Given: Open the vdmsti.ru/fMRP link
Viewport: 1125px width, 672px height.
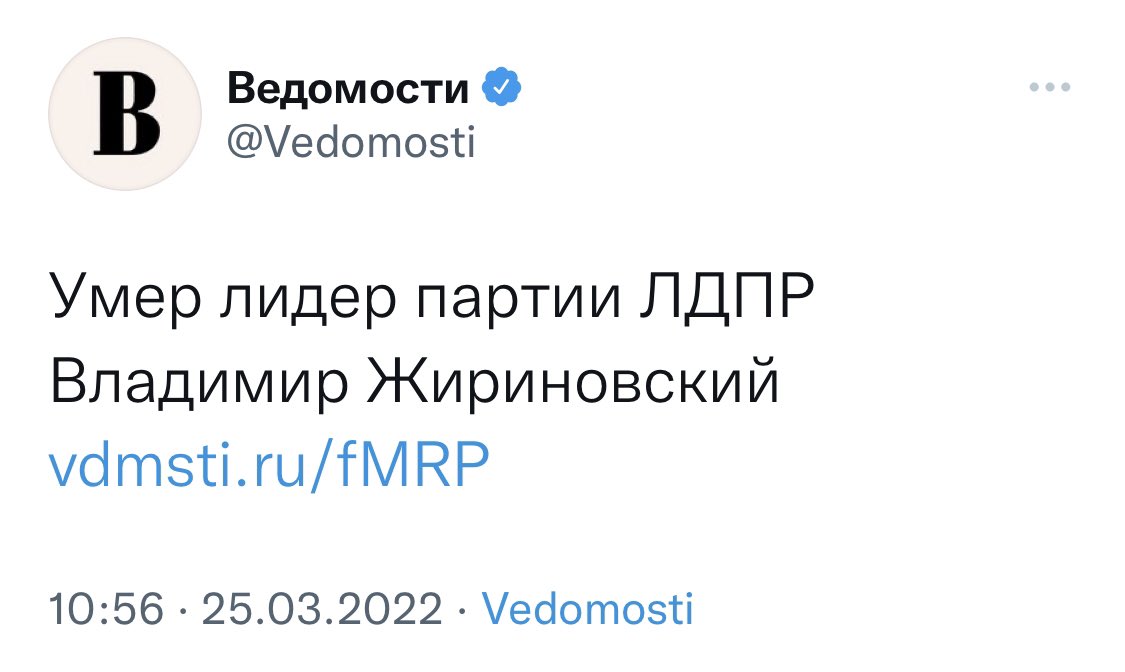Looking at the screenshot, I should coord(269,464).
